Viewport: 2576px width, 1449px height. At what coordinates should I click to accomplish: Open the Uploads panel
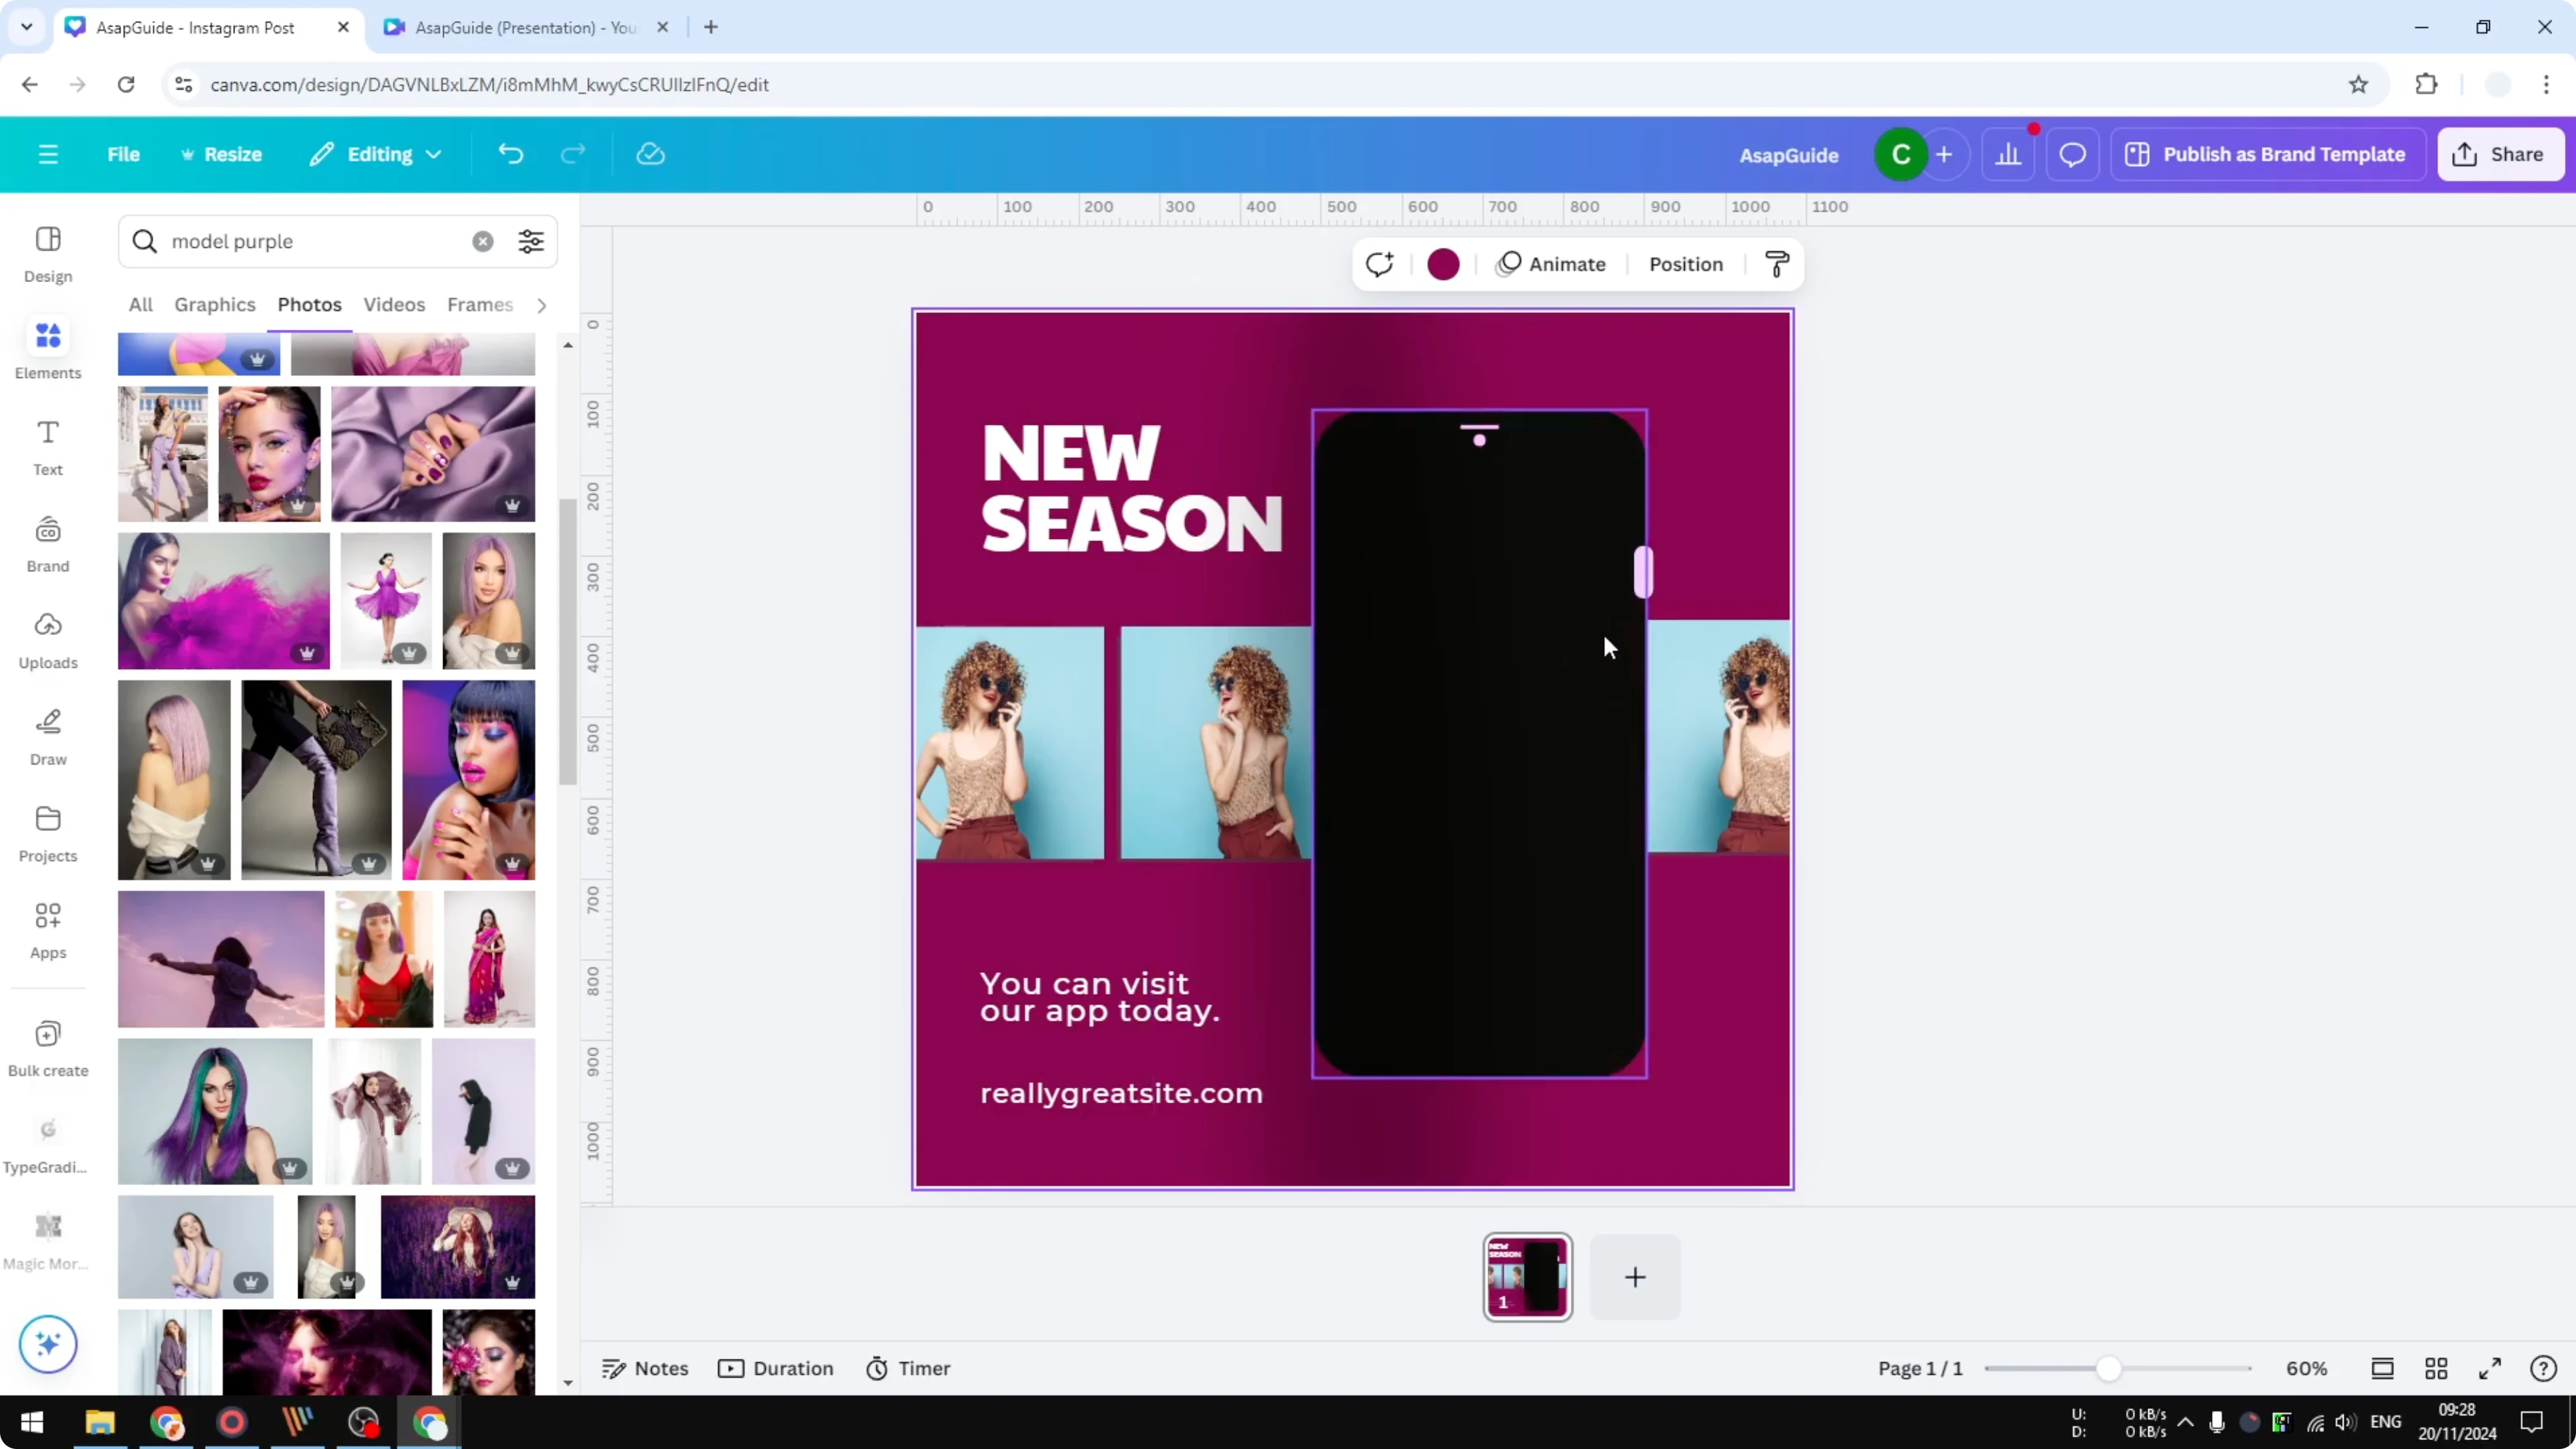pos(47,640)
